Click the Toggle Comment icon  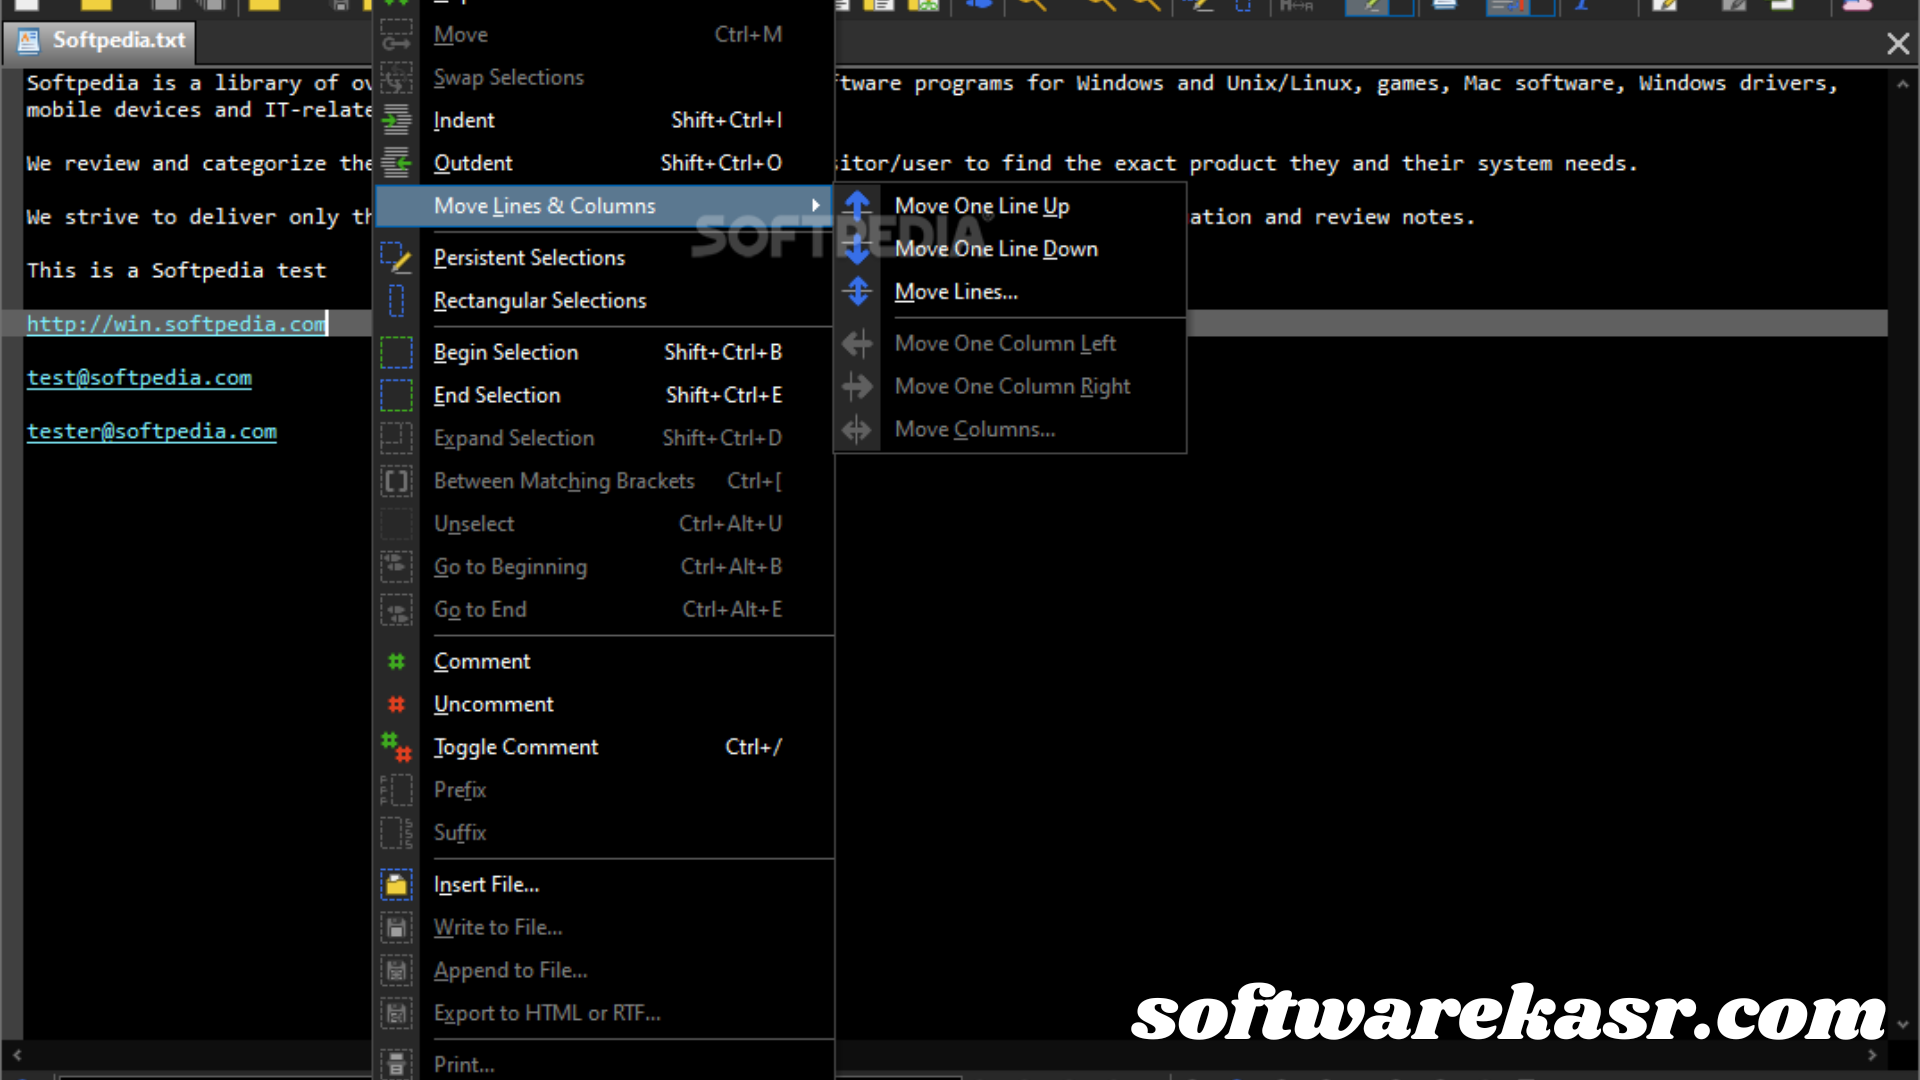396,747
